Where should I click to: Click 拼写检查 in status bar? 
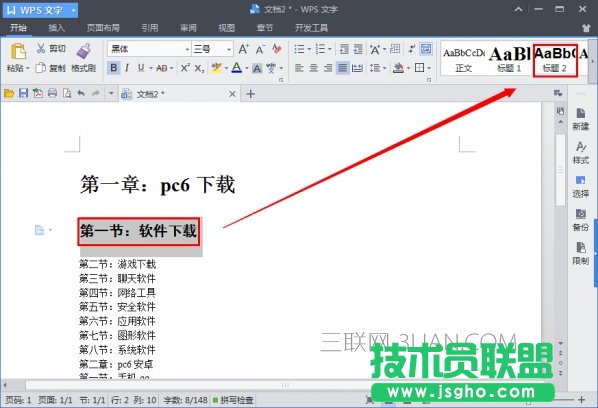coord(233,400)
